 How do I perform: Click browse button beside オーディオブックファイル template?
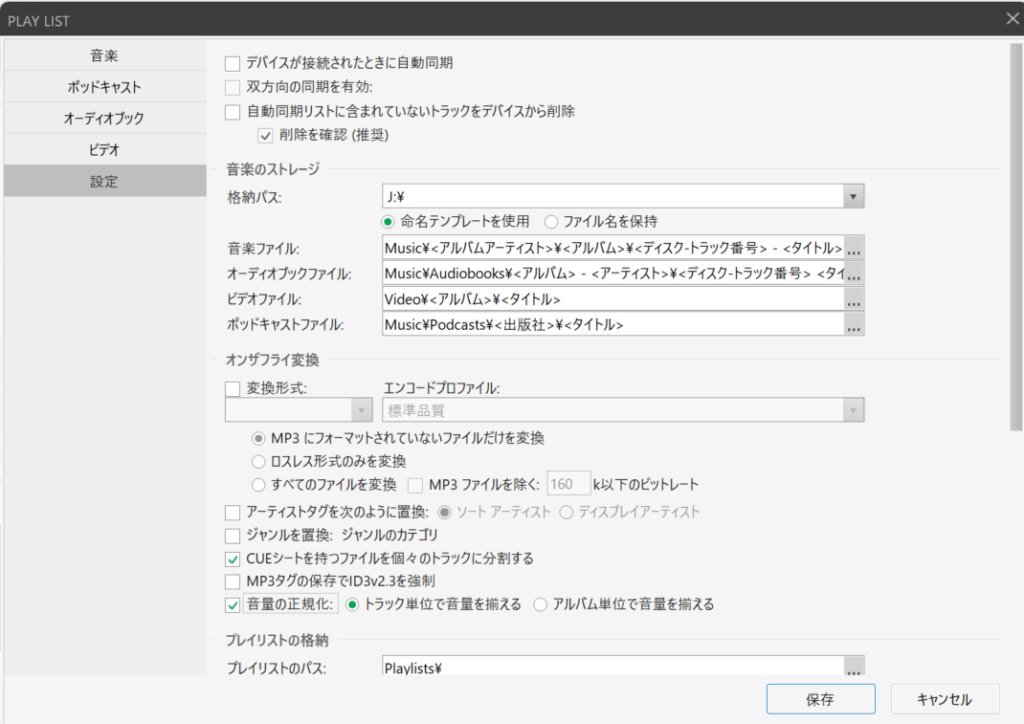click(x=854, y=273)
